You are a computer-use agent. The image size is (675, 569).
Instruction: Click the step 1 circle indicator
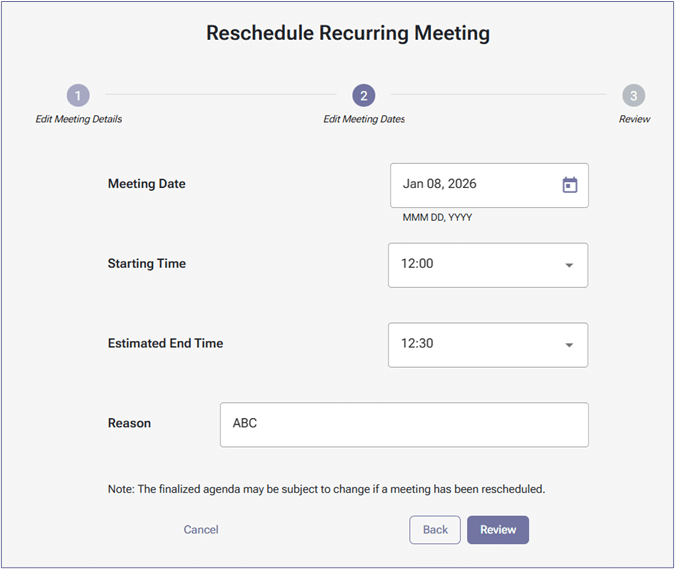pos(78,96)
